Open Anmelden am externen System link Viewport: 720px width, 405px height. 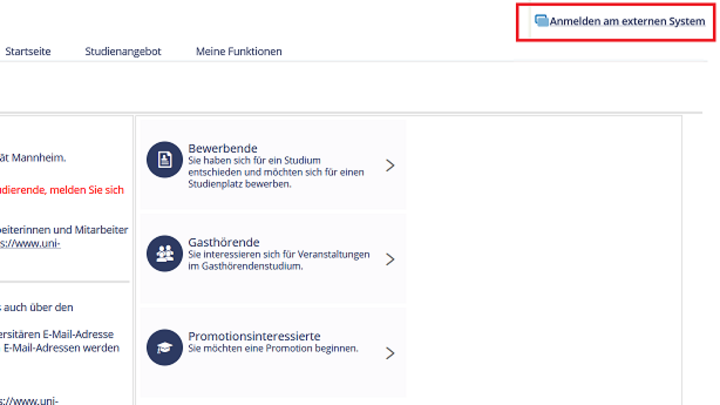[627, 21]
